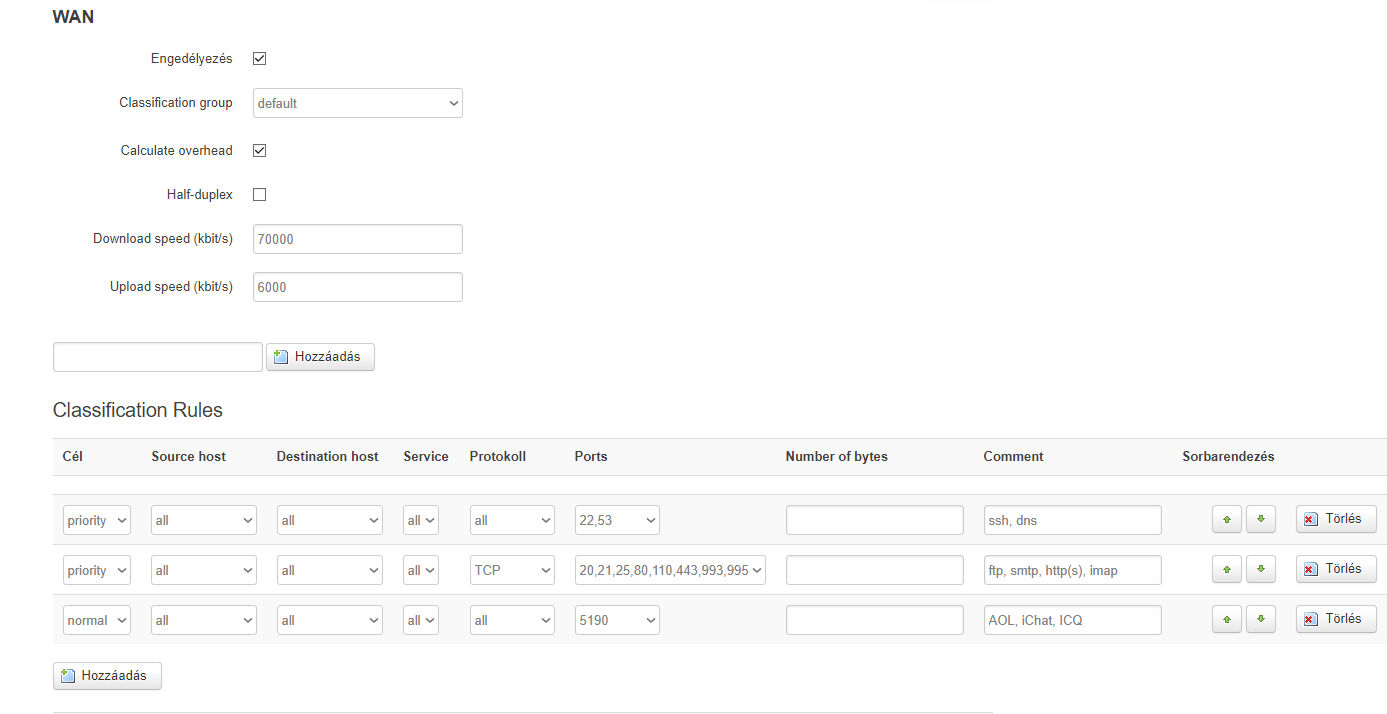The width and height of the screenshot is (1387, 714).
Task: Delete the ssh, dns classification rule
Action: point(1336,519)
